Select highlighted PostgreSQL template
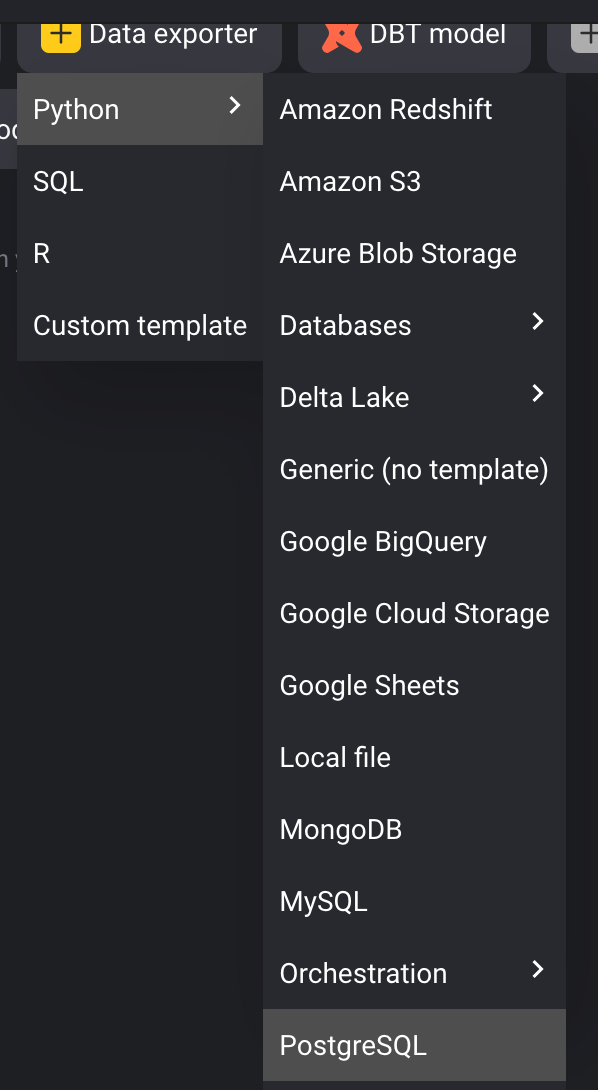This screenshot has width=598, height=1090. [414, 1045]
